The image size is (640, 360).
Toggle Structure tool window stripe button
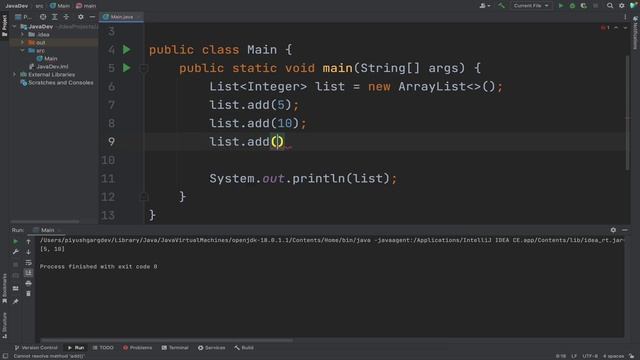[4, 325]
